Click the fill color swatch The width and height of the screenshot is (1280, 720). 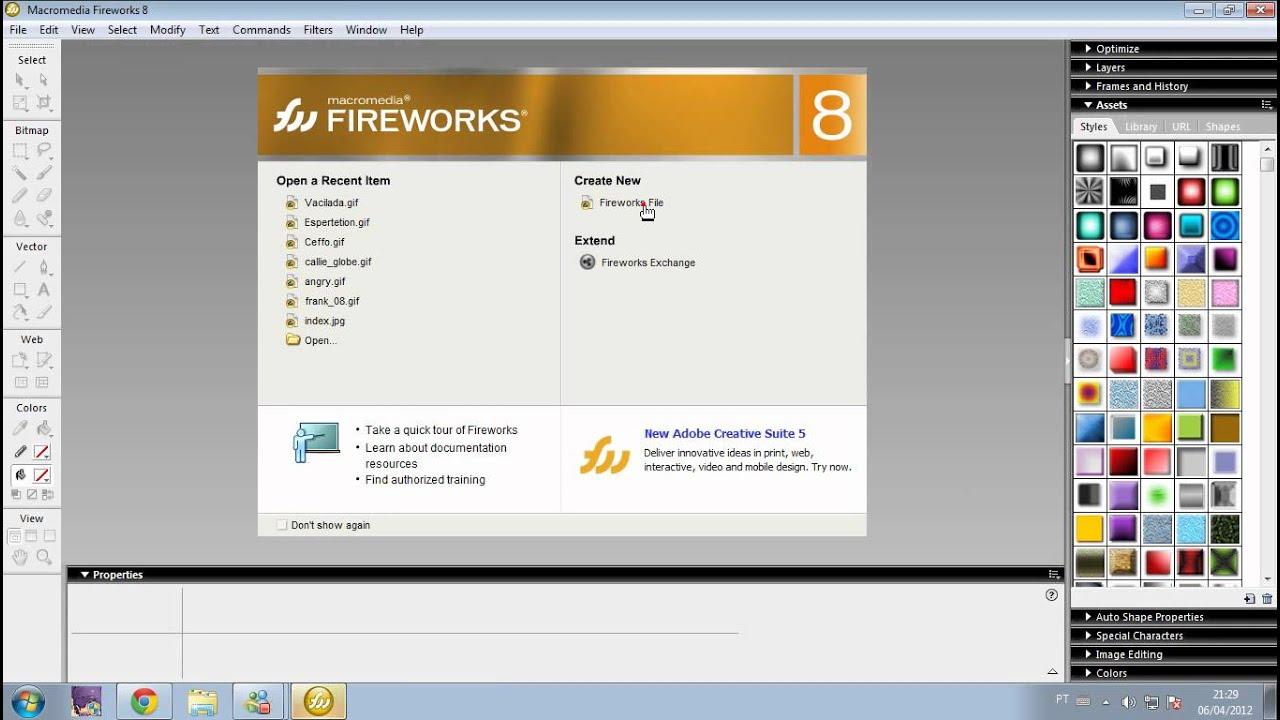click(42, 476)
